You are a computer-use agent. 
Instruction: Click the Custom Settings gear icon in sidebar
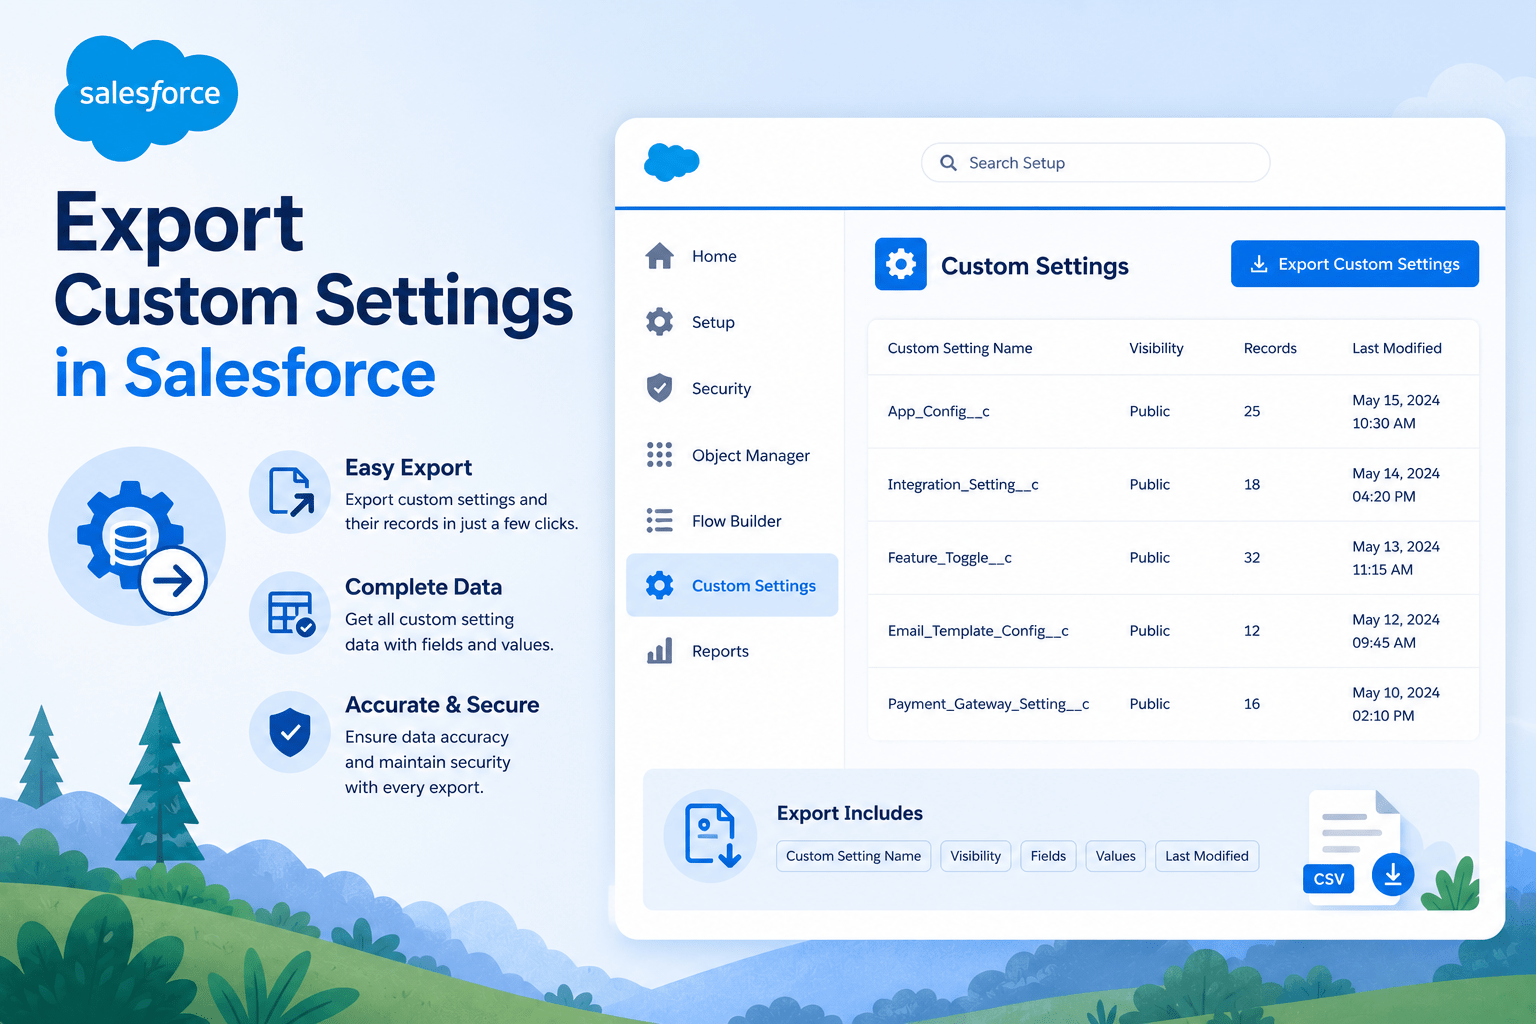click(659, 585)
